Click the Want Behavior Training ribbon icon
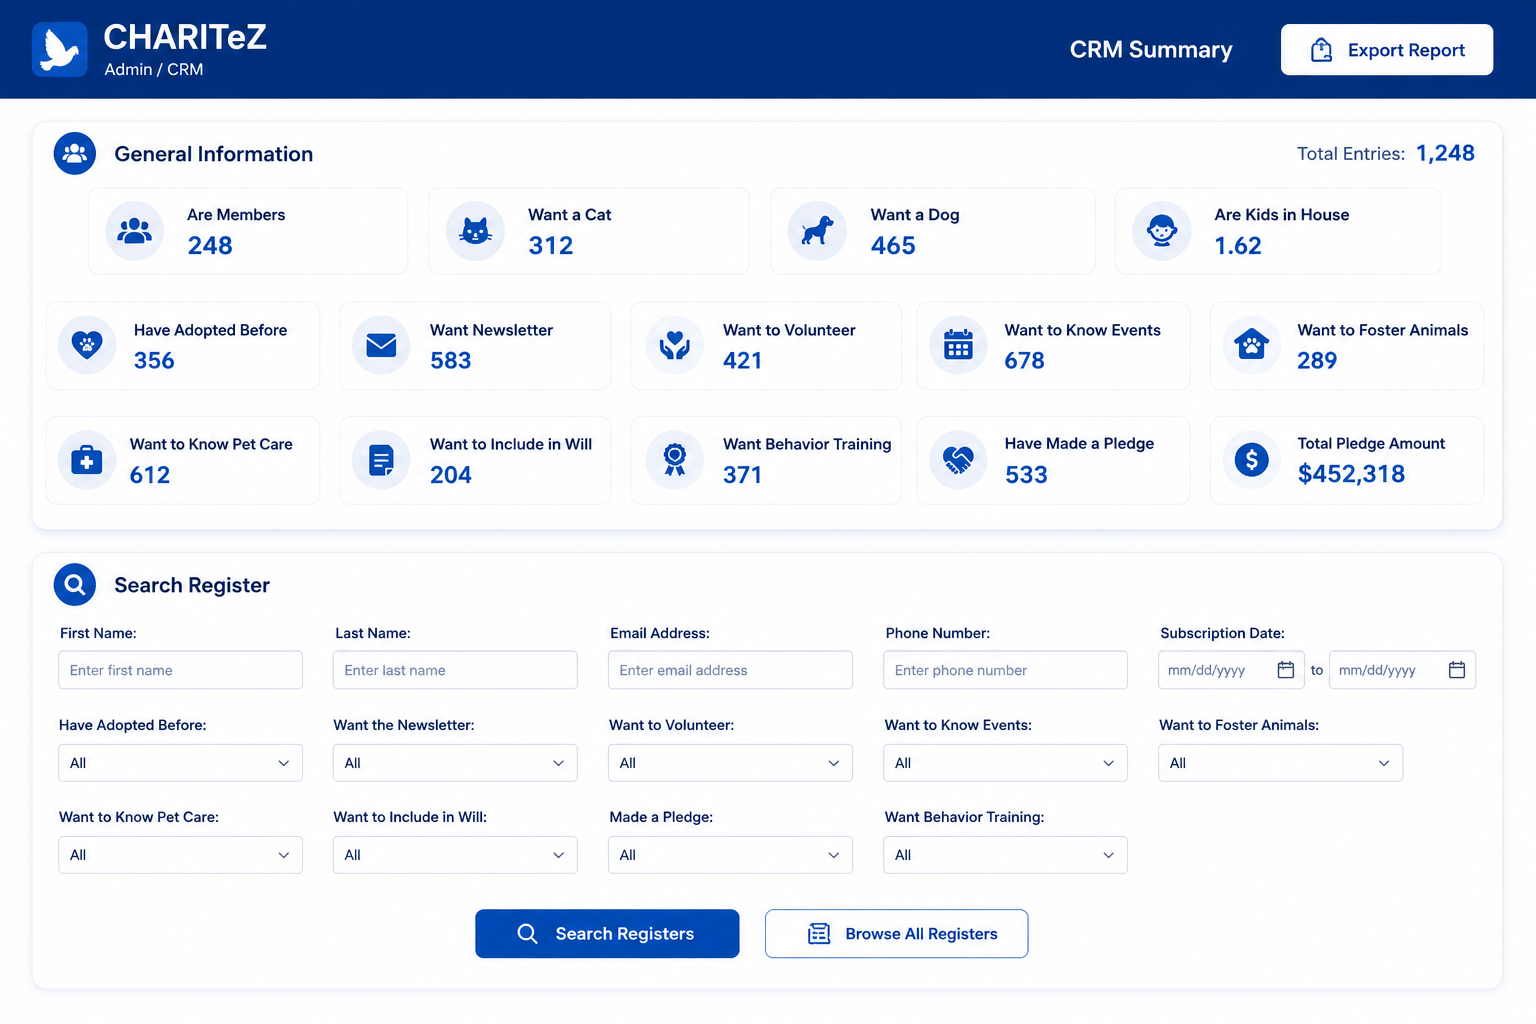 [x=675, y=460]
